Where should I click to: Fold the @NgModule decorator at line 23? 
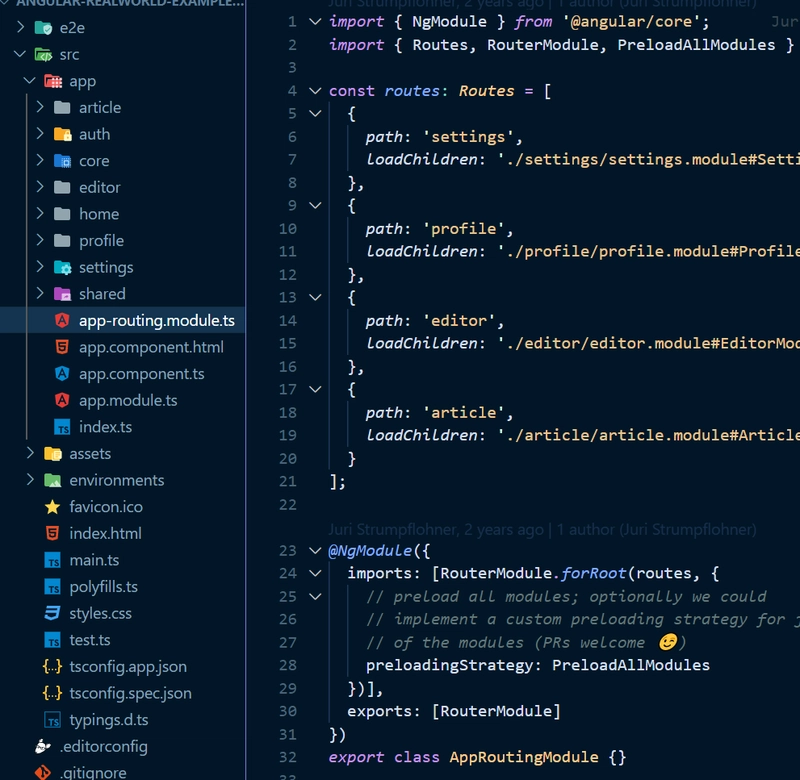click(315, 550)
